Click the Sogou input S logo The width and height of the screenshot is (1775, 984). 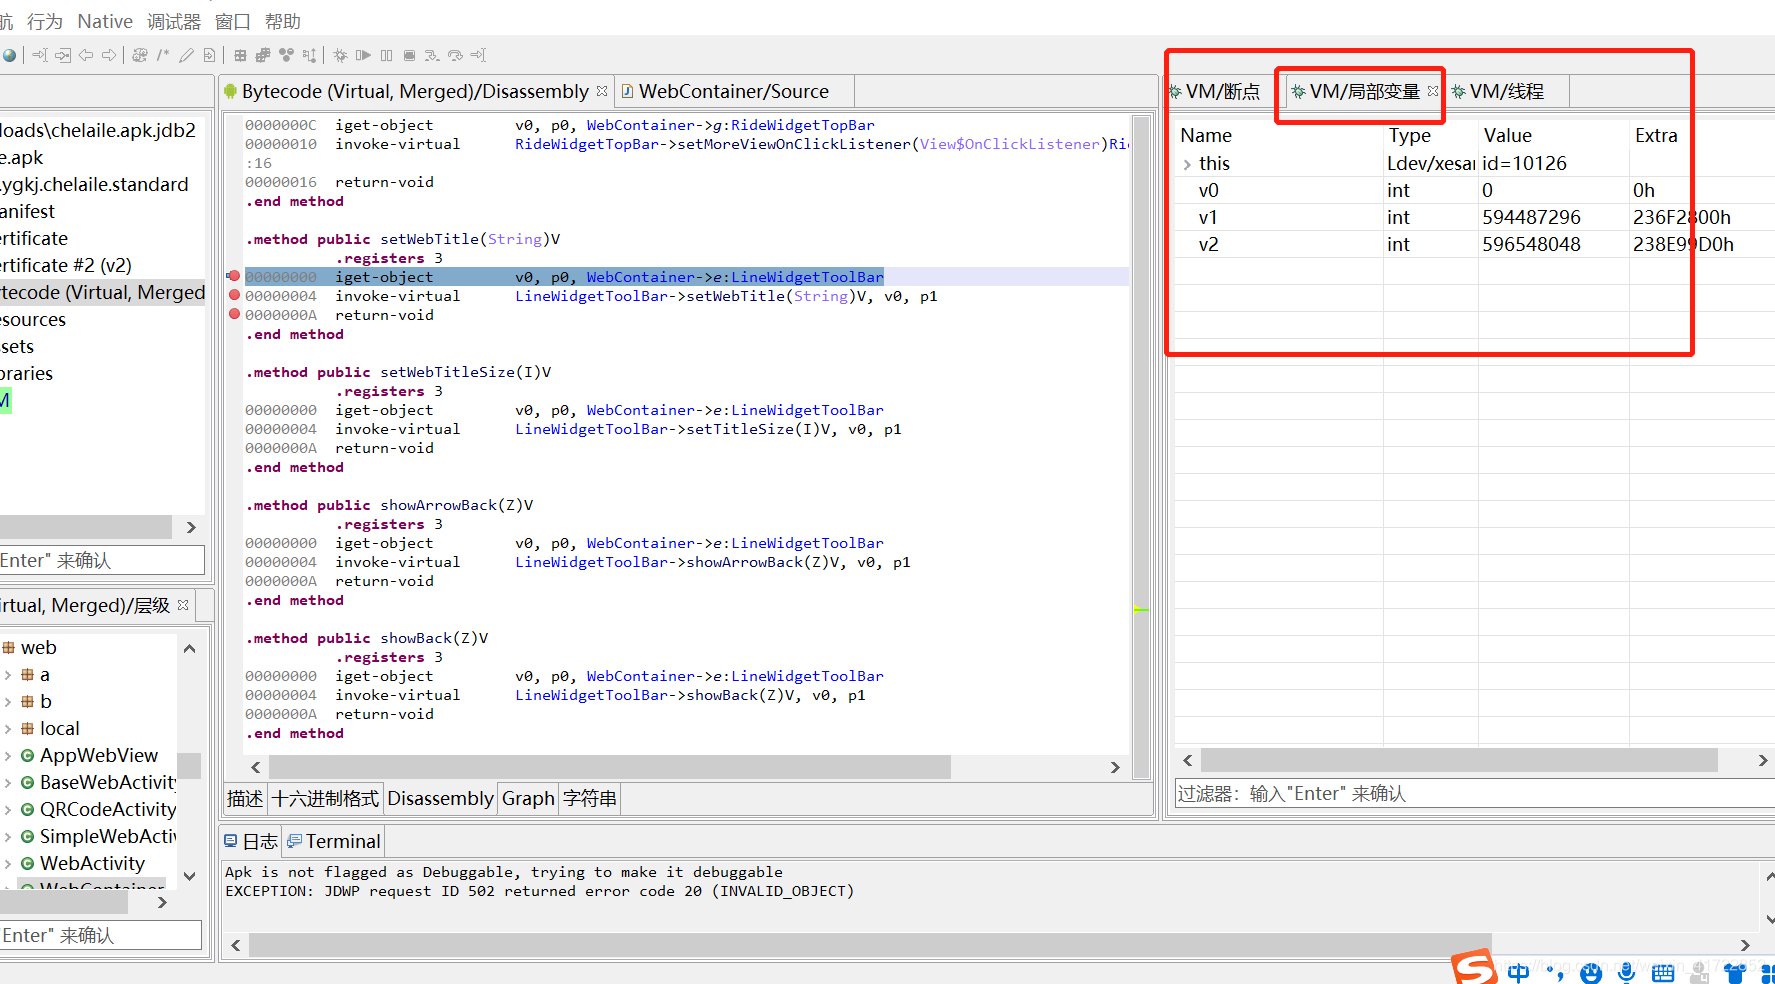1475,968
